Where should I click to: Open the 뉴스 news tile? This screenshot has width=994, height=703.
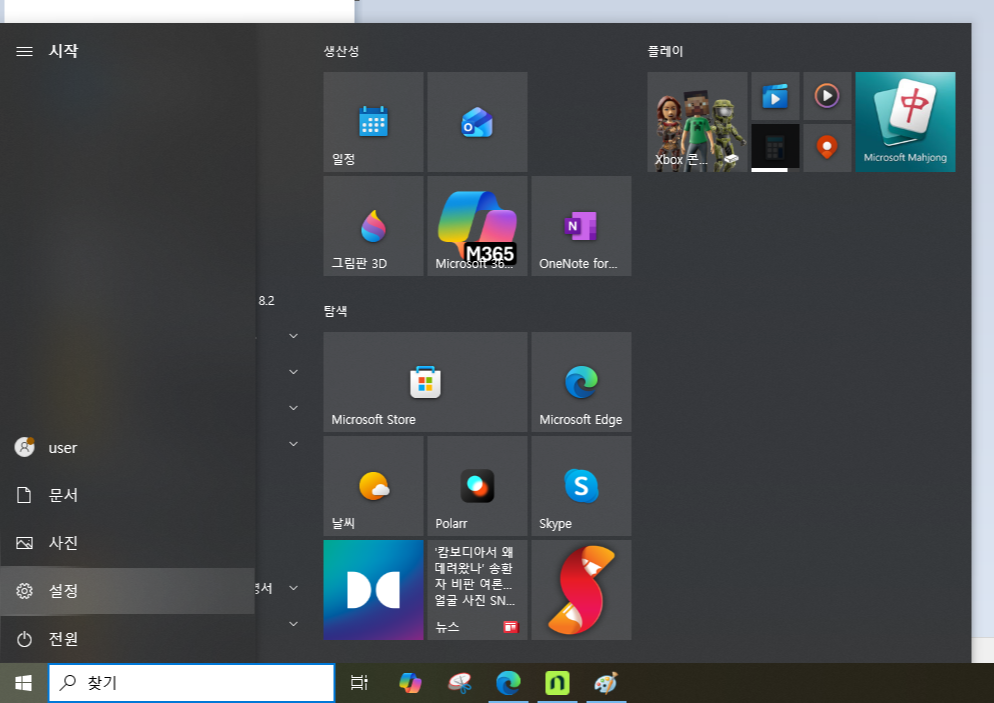click(477, 590)
